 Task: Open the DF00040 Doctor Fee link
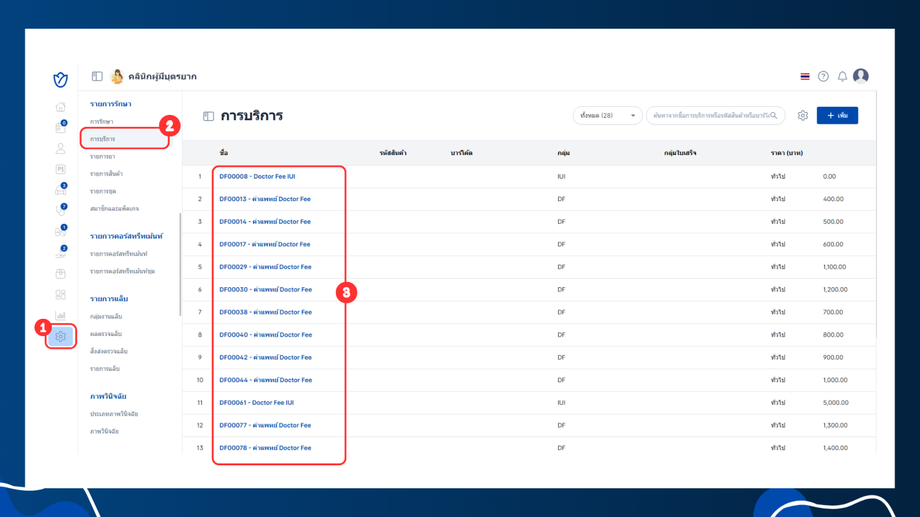(266, 334)
